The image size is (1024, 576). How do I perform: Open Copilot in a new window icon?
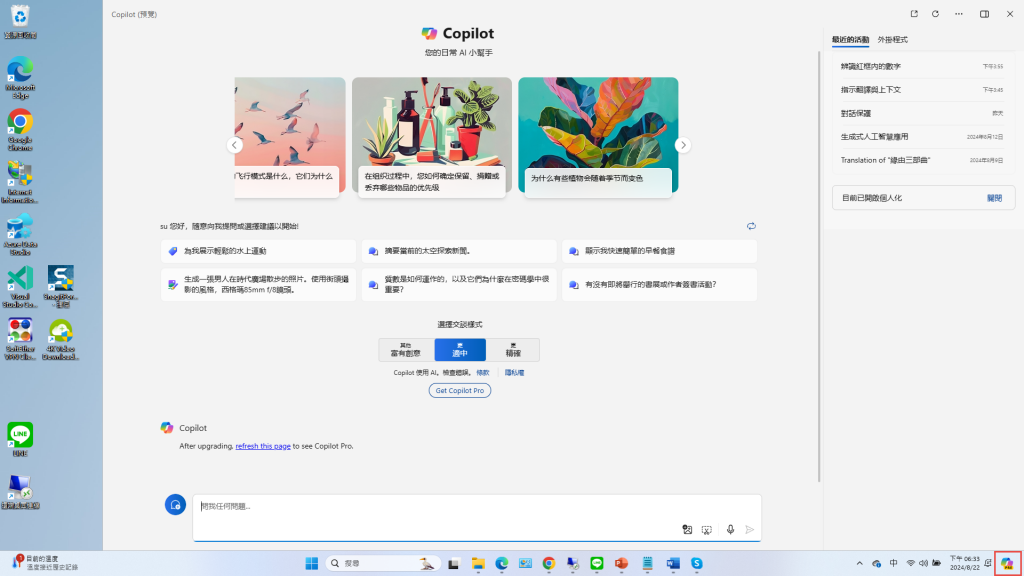914,14
